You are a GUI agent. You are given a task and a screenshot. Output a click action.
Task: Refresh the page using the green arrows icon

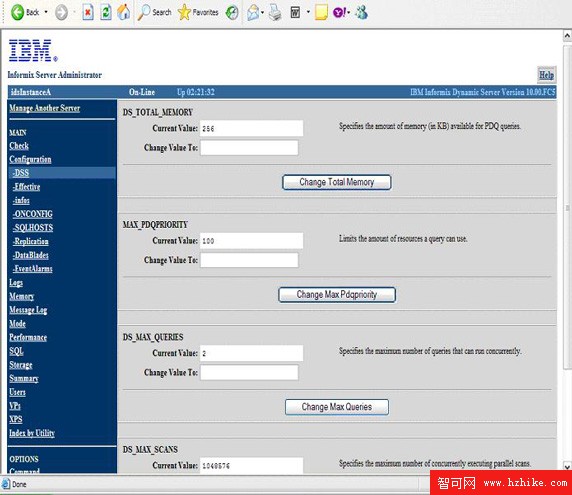click(106, 12)
